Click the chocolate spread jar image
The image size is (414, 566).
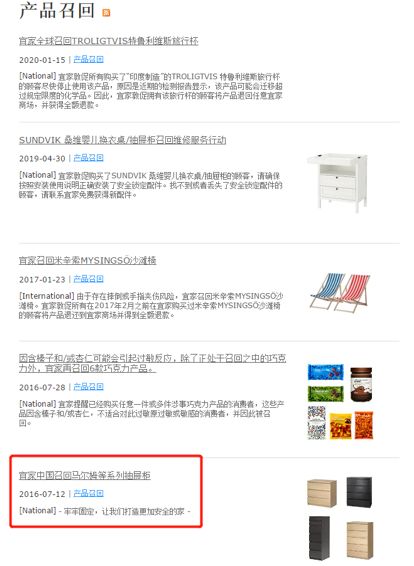(361, 384)
